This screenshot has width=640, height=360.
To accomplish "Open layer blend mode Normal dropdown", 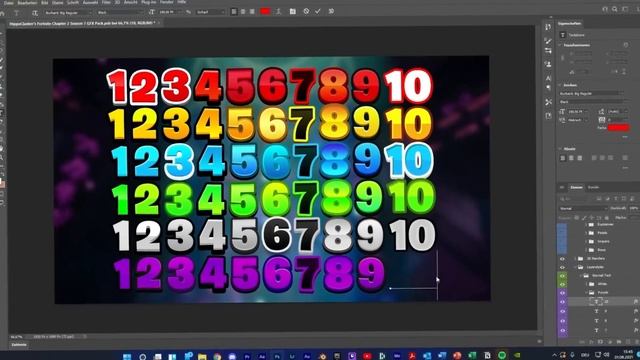I will pyautogui.click(x=584, y=209).
